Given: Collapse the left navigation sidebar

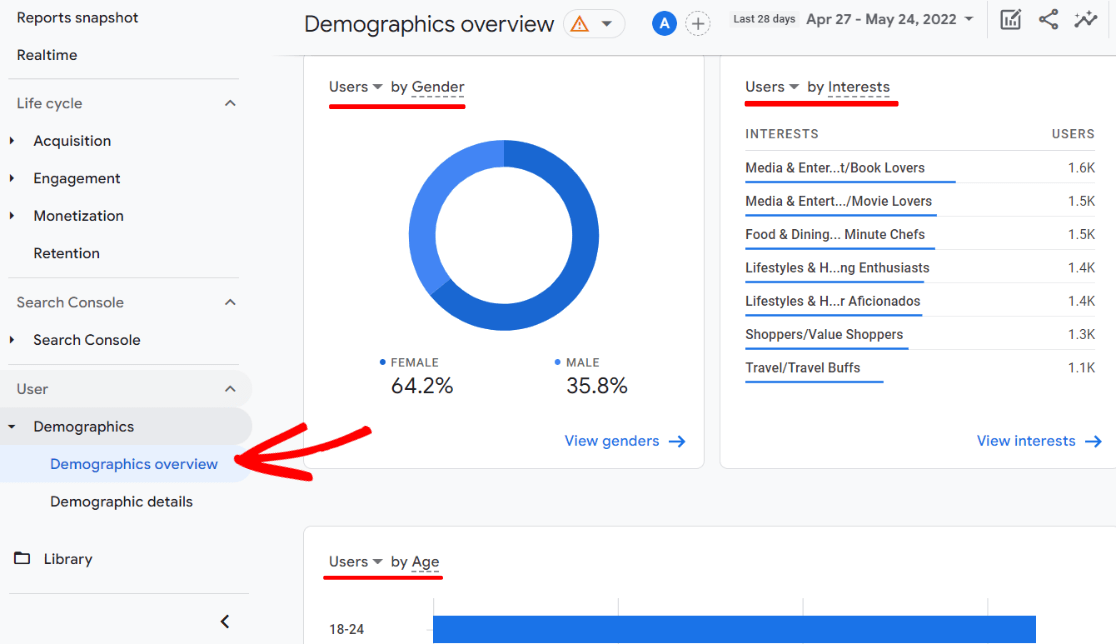Looking at the screenshot, I should (224, 620).
